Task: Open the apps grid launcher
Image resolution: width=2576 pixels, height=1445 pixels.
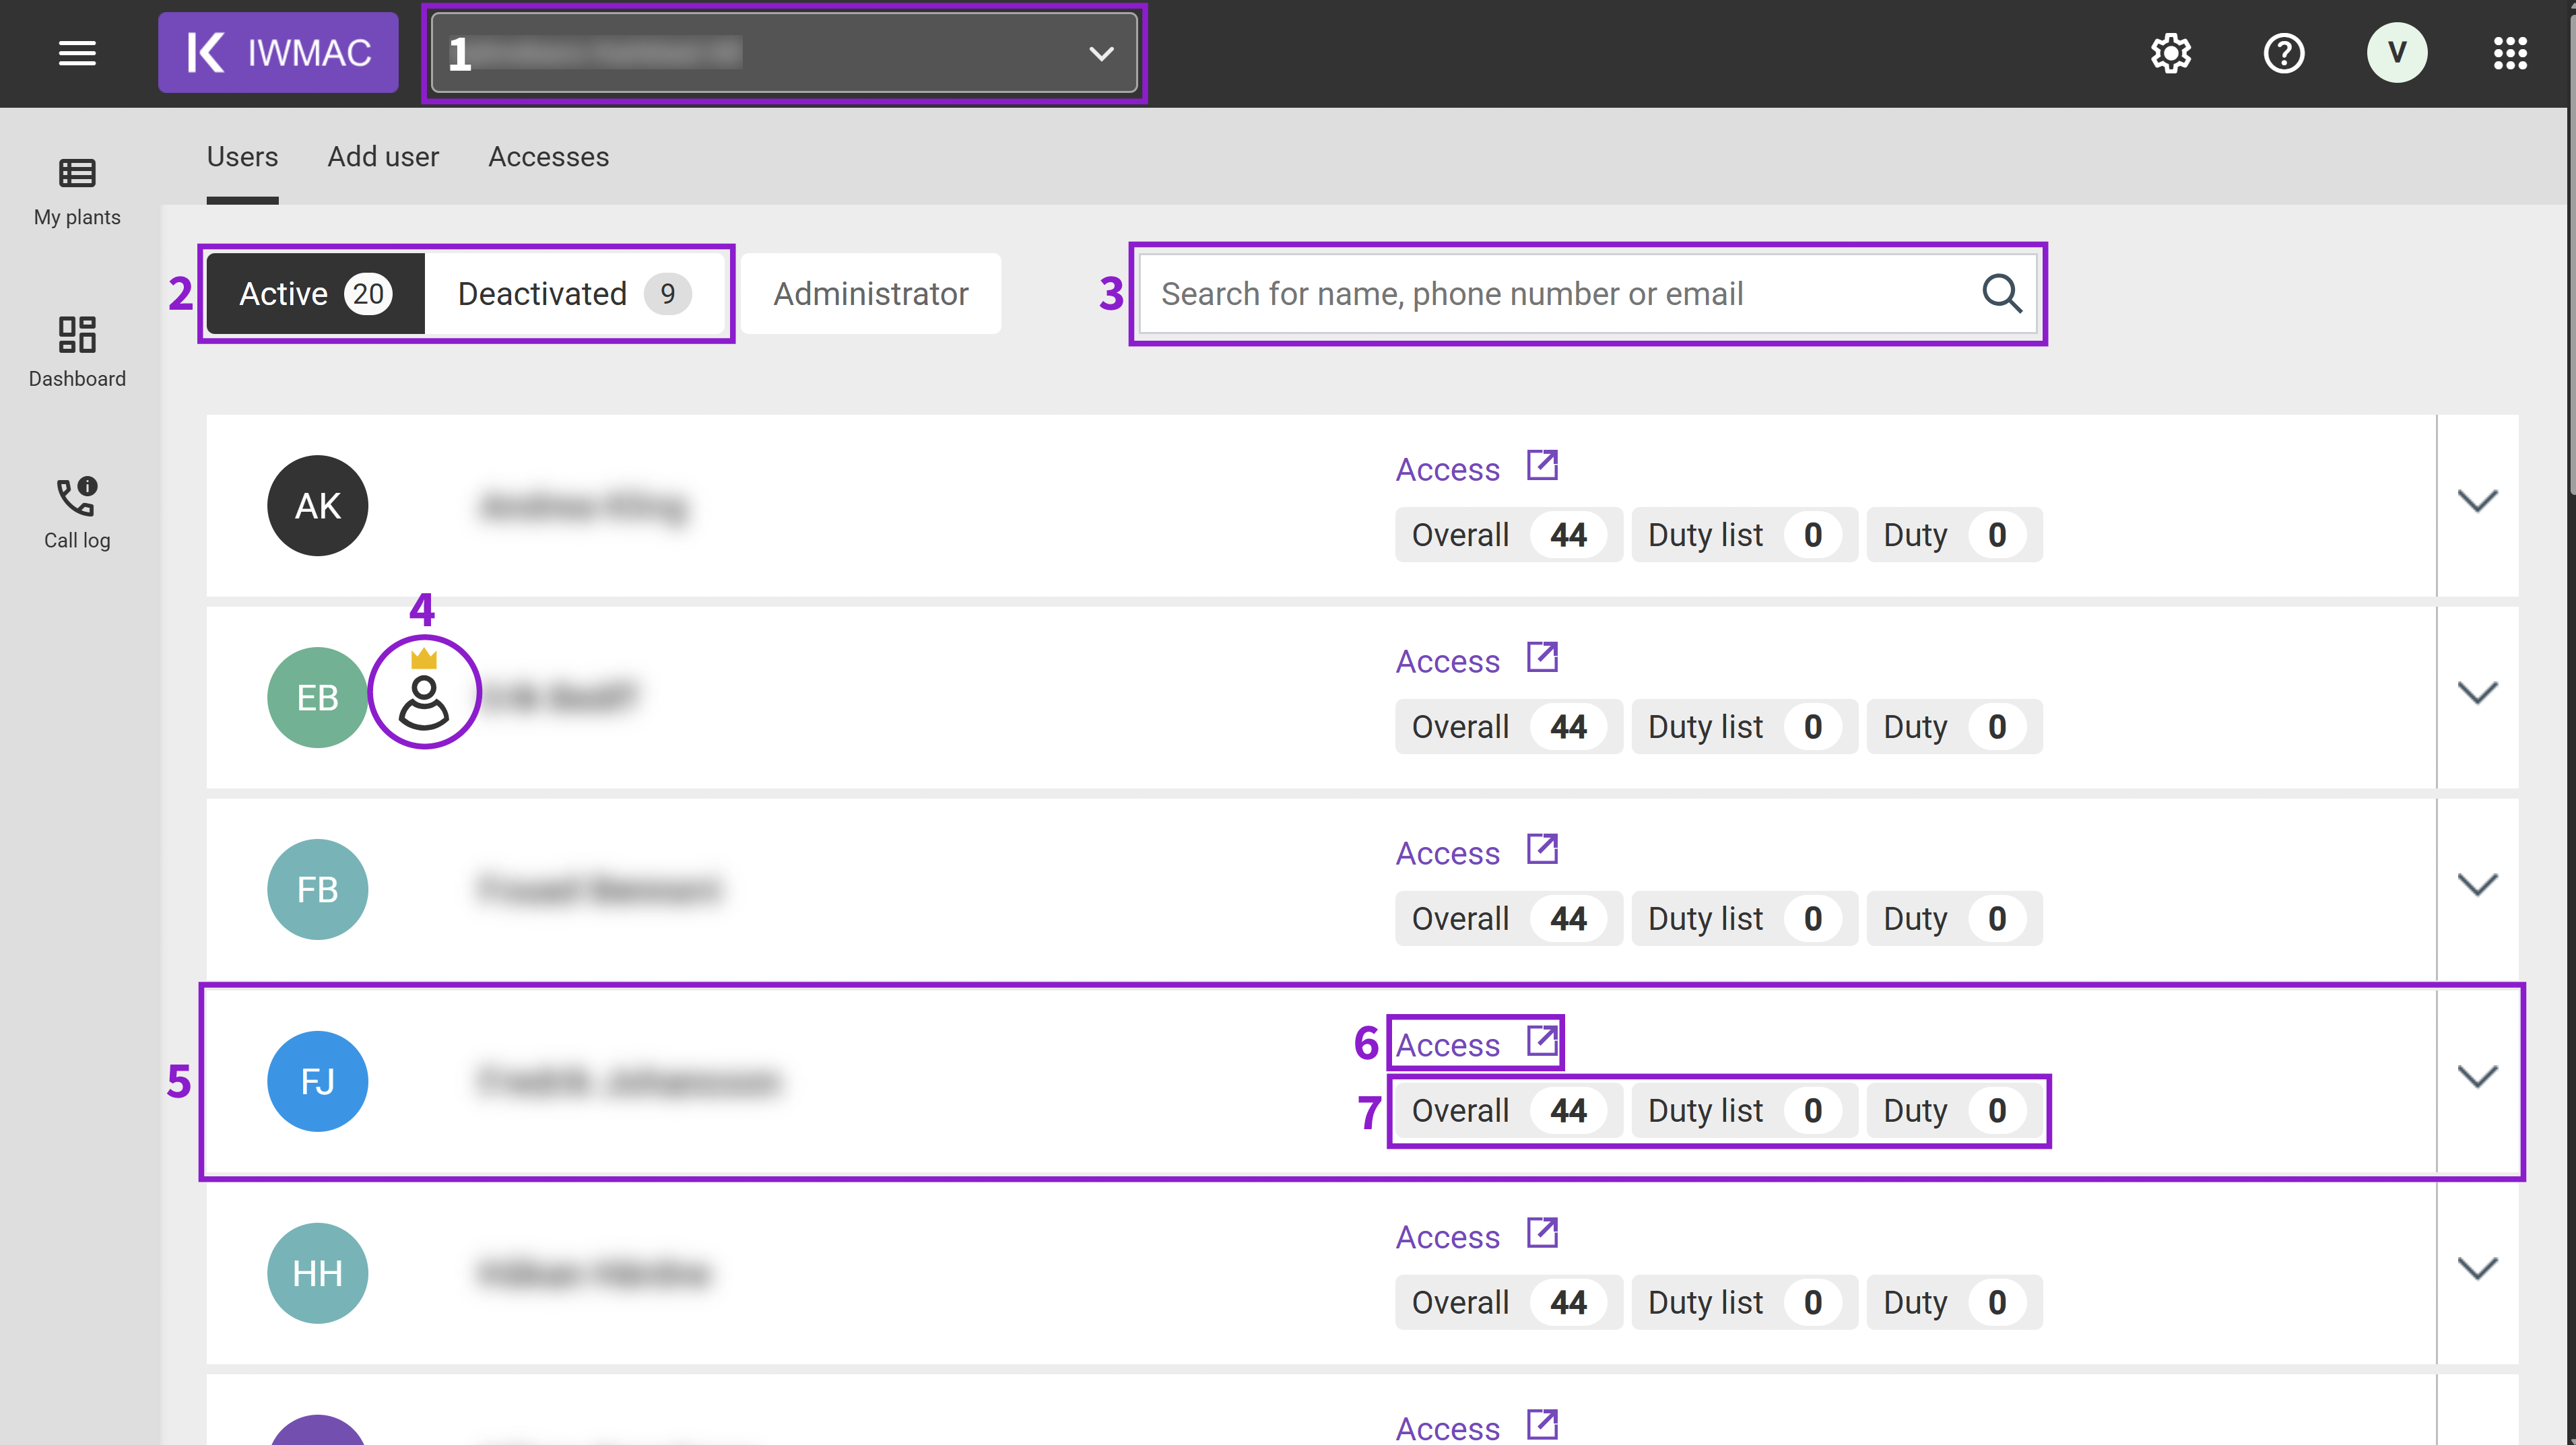Action: tap(2509, 53)
